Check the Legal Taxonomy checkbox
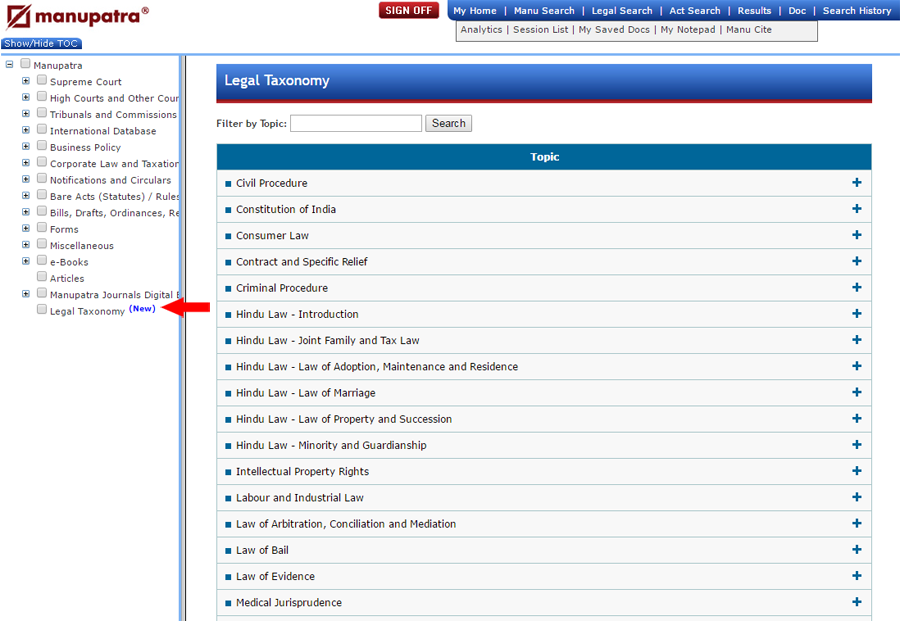This screenshot has height=621, width=900. (x=42, y=309)
